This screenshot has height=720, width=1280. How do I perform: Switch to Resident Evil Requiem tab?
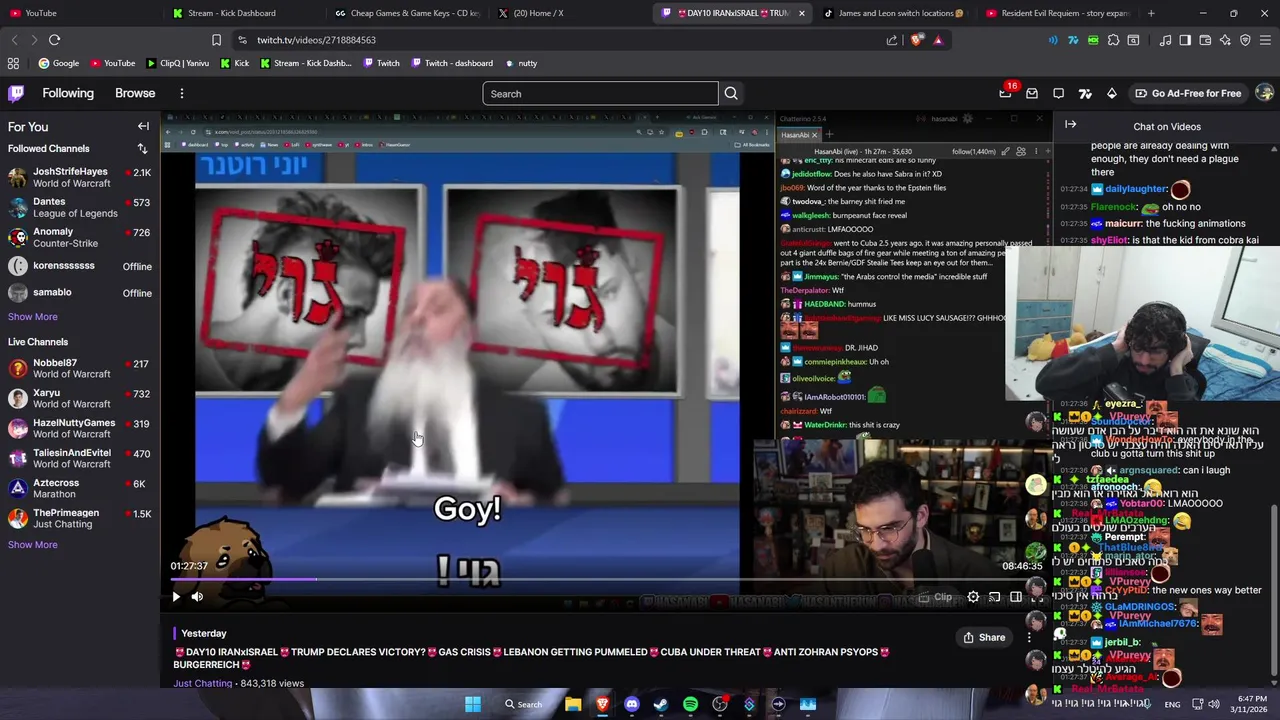click(1058, 13)
